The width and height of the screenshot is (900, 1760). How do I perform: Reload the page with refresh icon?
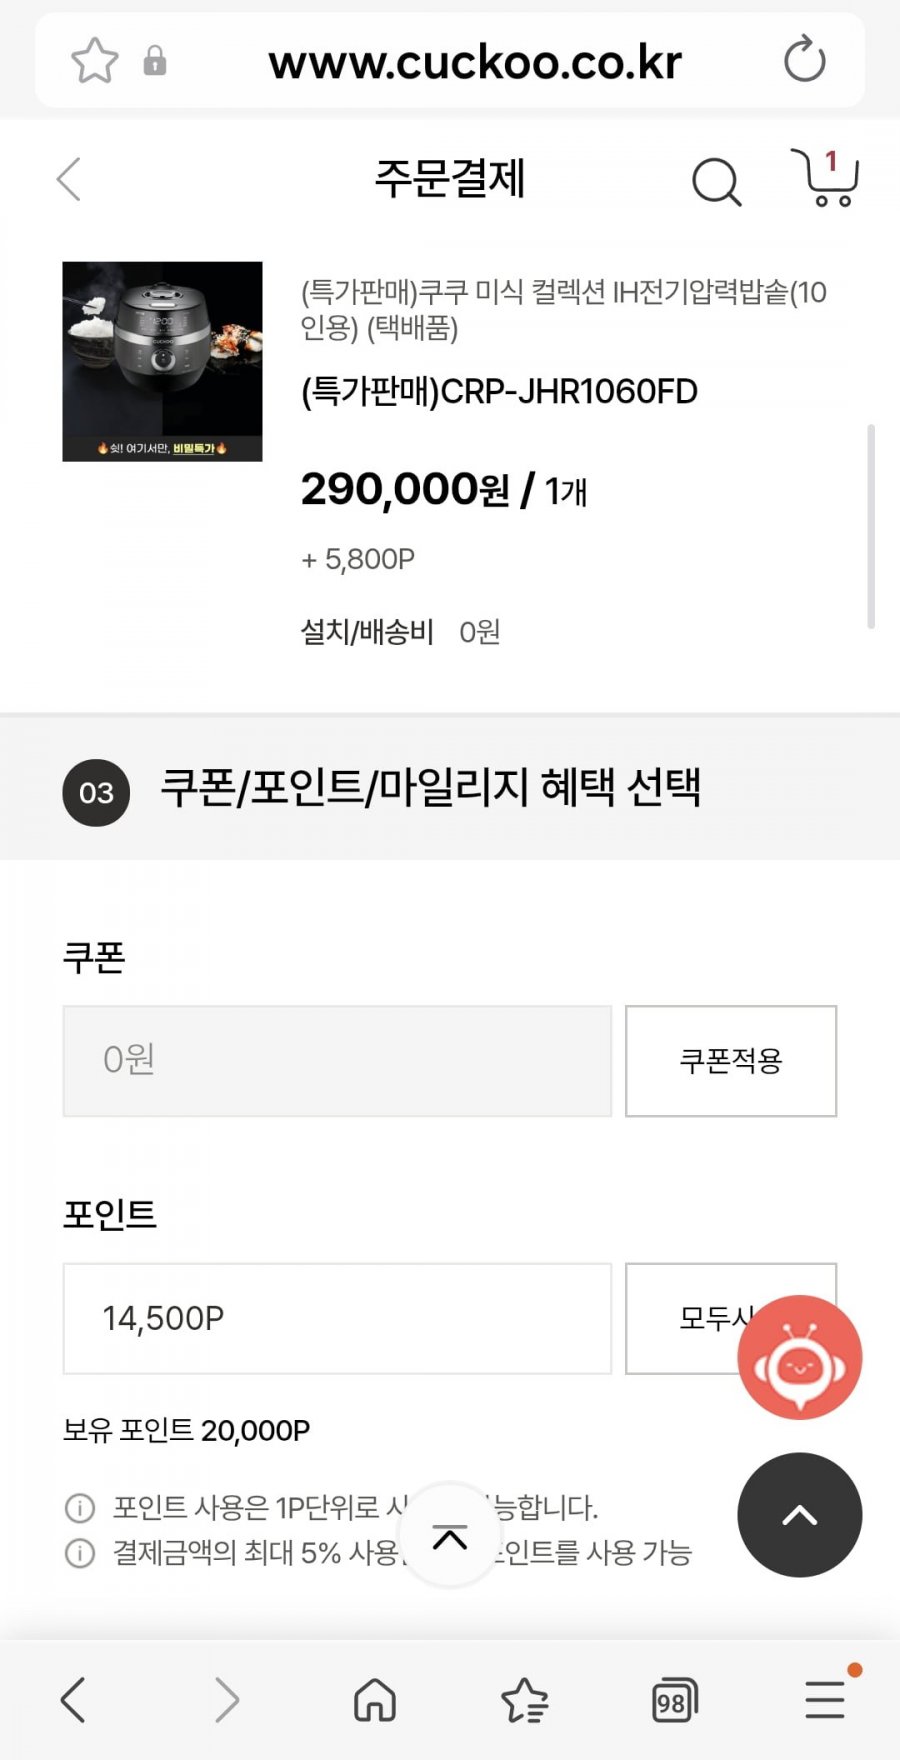click(x=804, y=60)
